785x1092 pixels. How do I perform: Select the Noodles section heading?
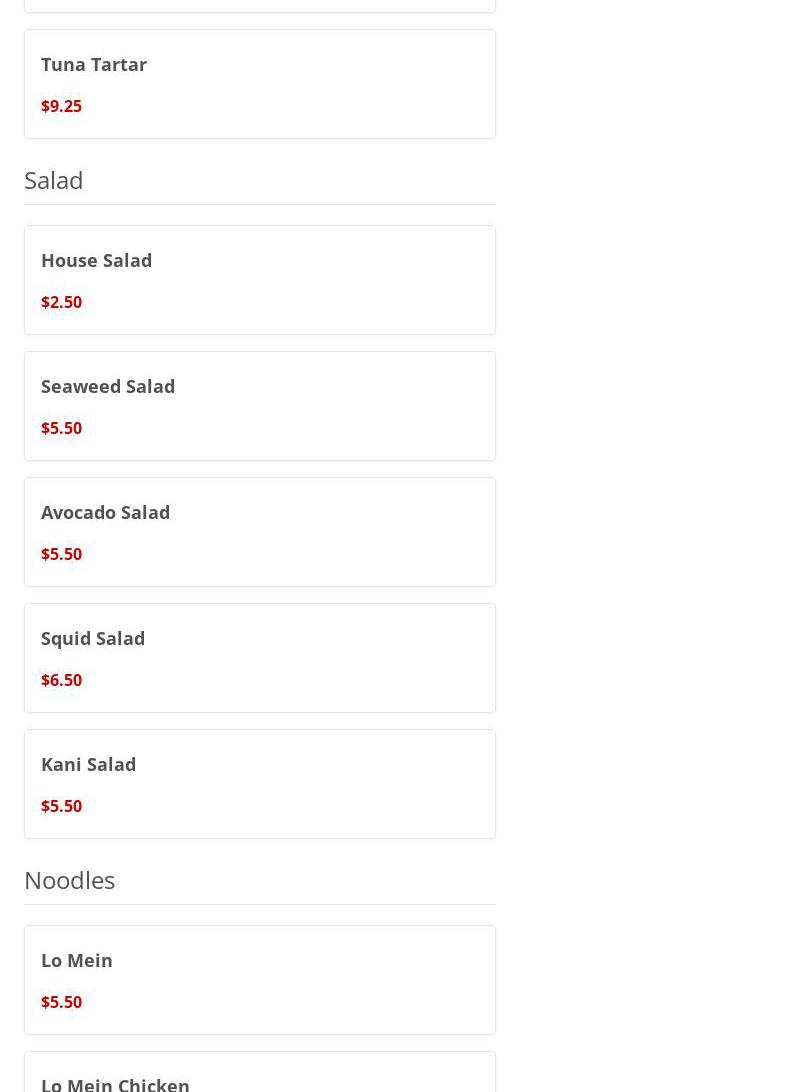pos(69,880)
